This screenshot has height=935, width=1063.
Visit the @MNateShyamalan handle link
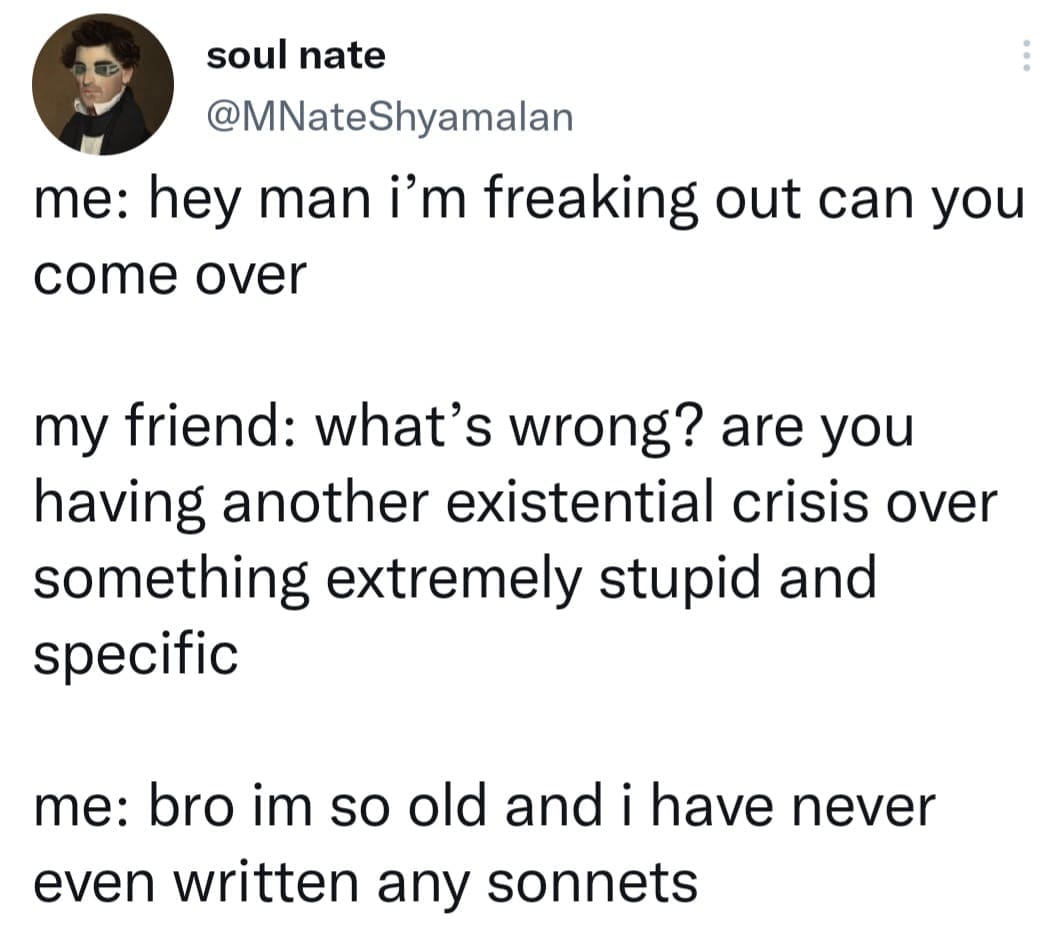tap(389, 117)
